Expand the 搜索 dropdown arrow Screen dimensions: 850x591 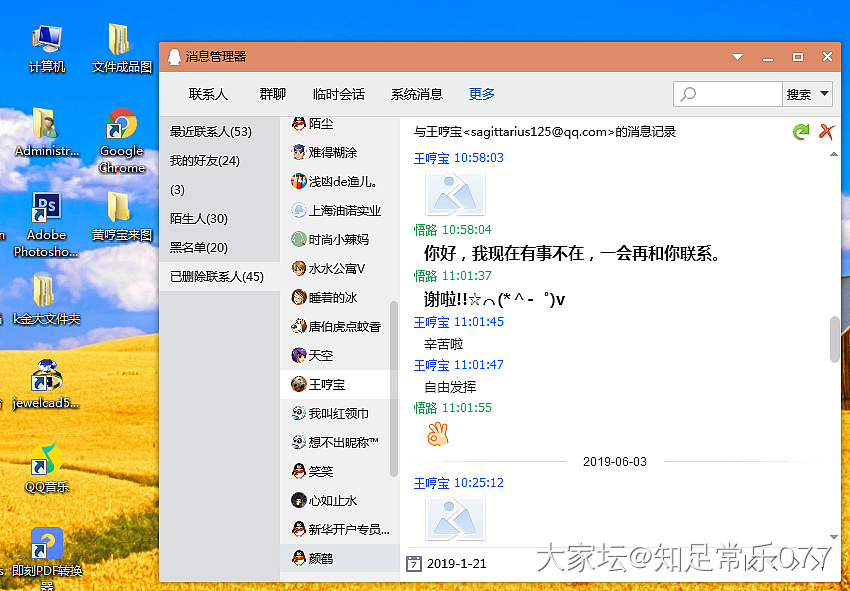coord(824,94)
